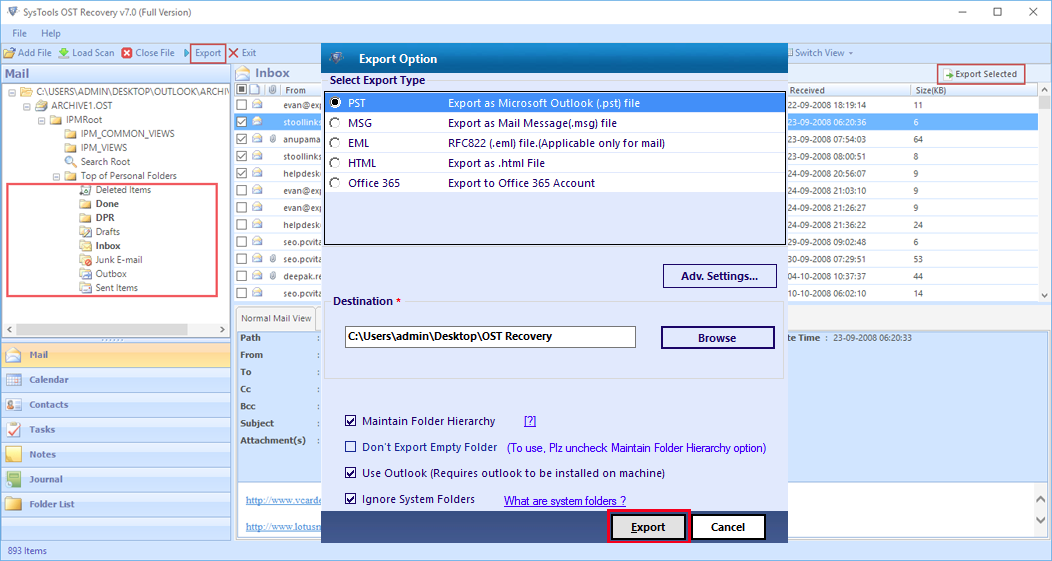Viewport: 1052px width, 561px height.
Task: Switch to the Calendar navigation pane
Action: [x=116, y=380]
